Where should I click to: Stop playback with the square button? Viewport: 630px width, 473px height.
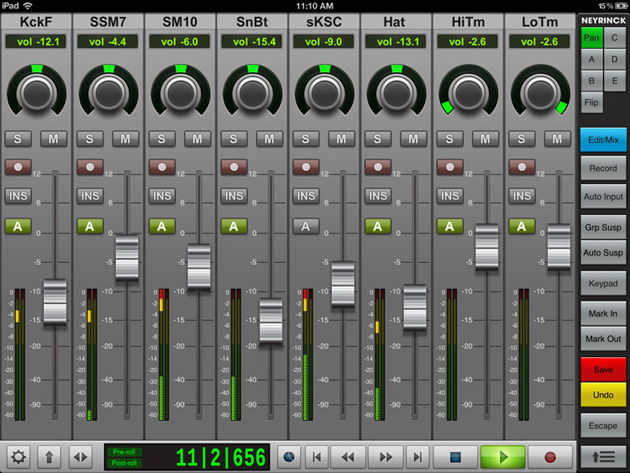[455, 457]
